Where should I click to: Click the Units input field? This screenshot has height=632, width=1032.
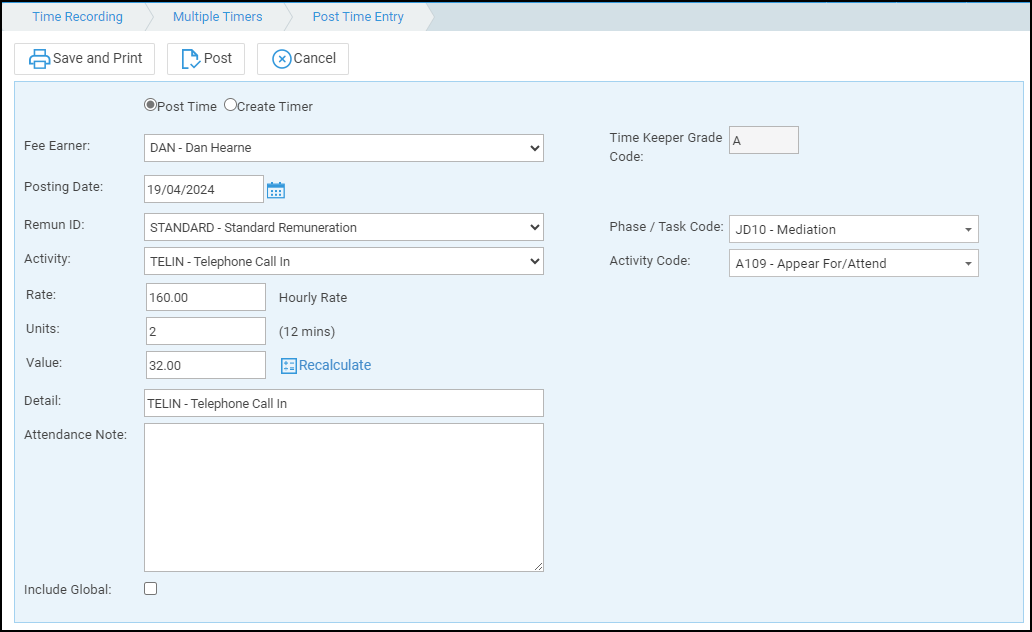pyautogui.click(x=205, y=330)
